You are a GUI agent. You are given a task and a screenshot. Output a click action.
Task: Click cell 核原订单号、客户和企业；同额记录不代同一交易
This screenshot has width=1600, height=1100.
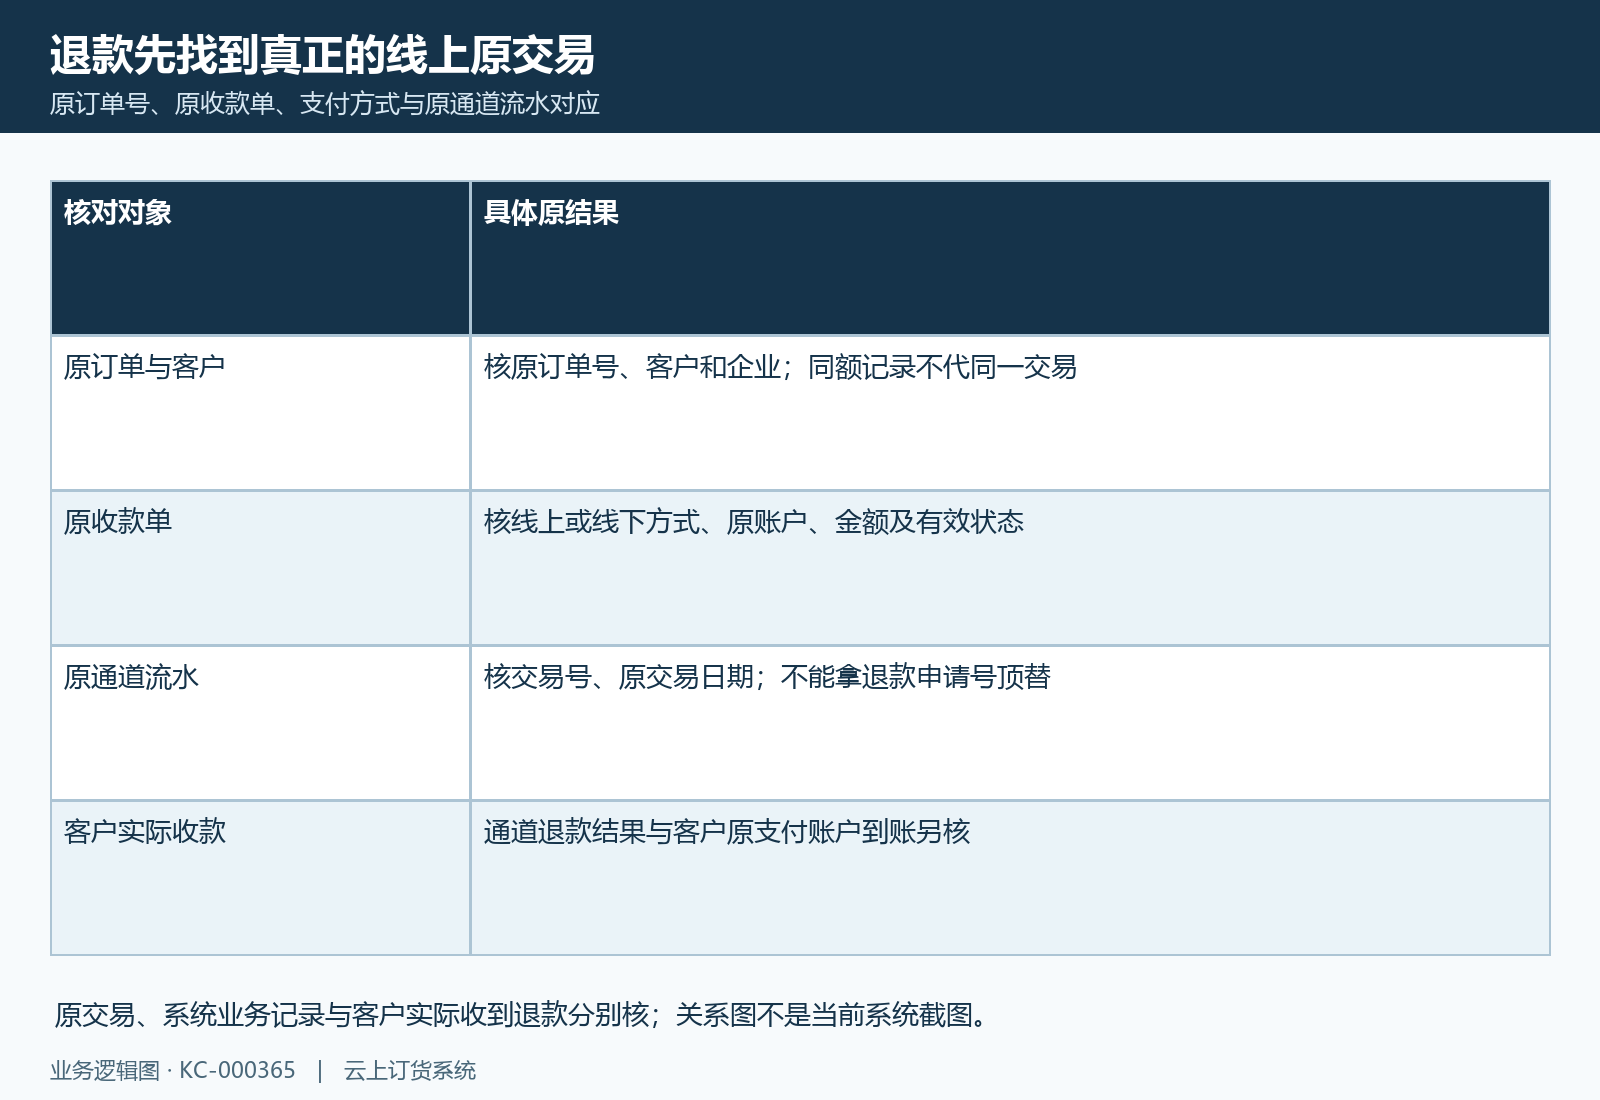click(x=1010, y=413)
